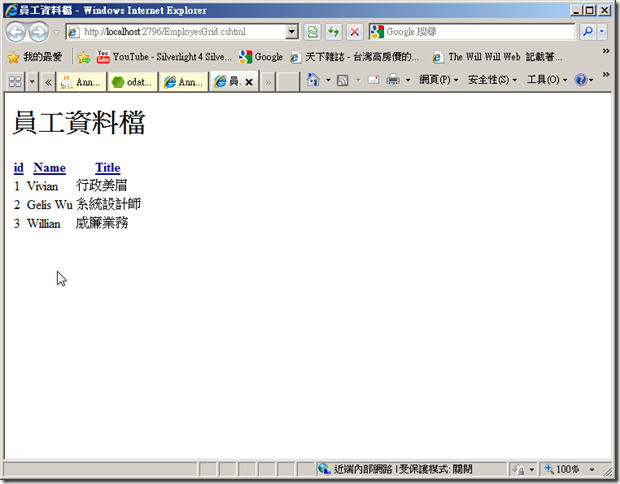The width and height of the screenshot is (620, 484).
Task: Expand the command bar overflow chevron
Action: point(605,74)
